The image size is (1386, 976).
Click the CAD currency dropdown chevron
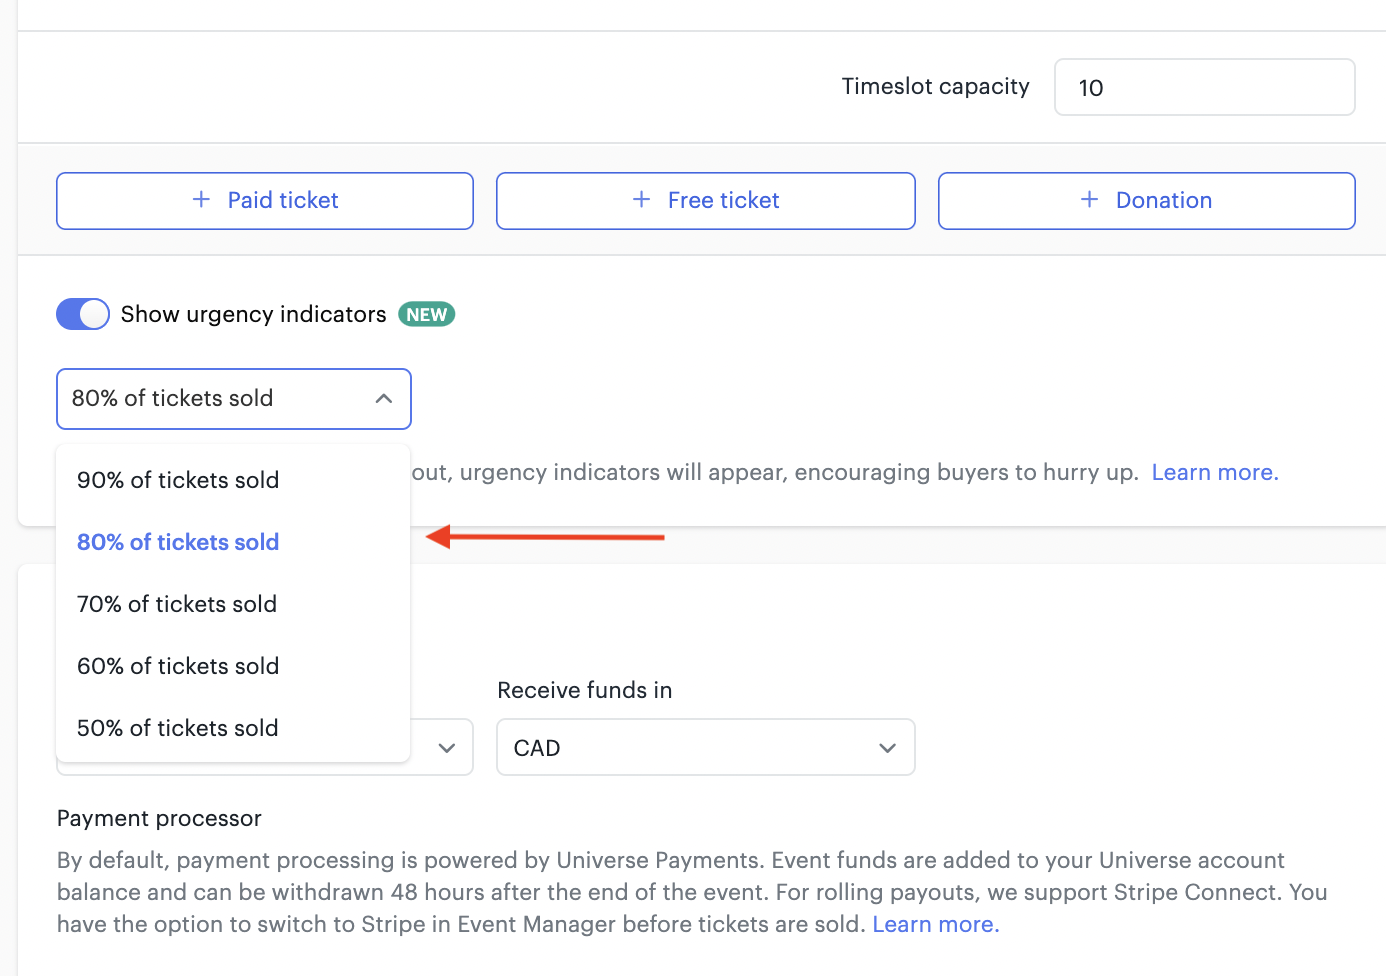[x=887, y=748]
